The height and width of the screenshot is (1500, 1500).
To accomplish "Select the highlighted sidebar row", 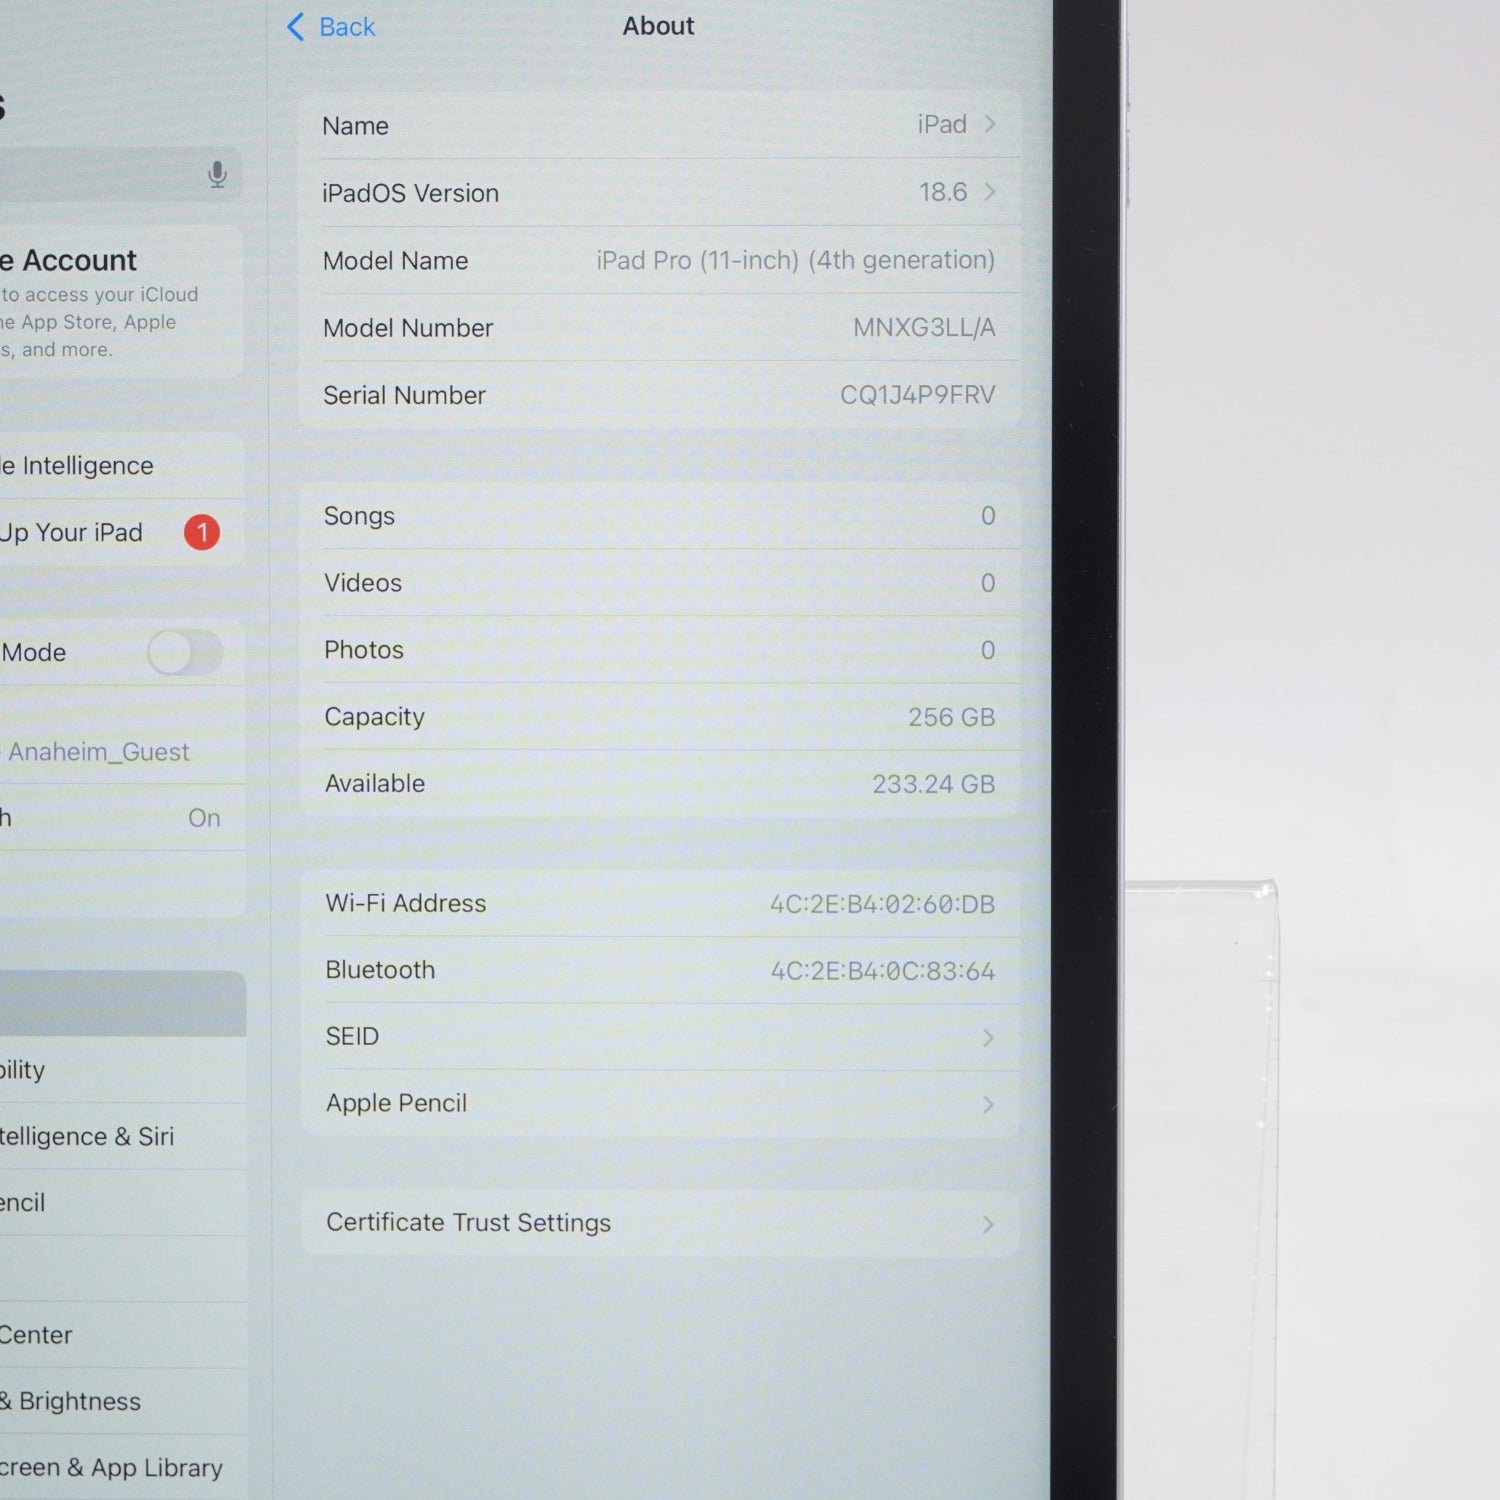I will pos(122,1003).
